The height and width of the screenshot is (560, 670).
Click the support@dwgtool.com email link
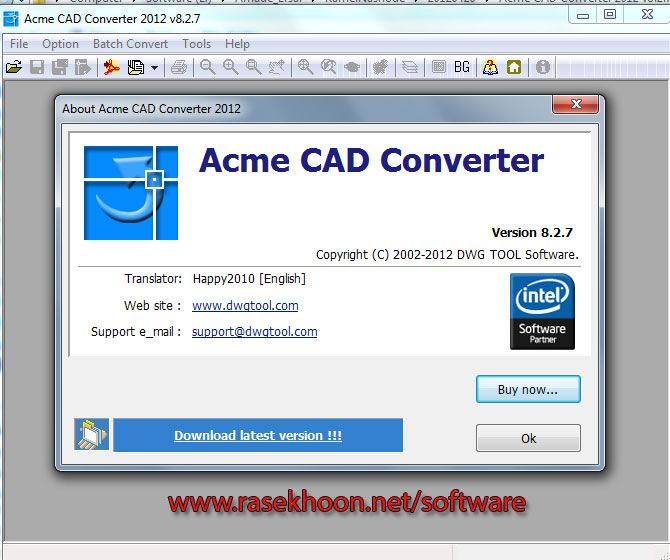(255, 331)
